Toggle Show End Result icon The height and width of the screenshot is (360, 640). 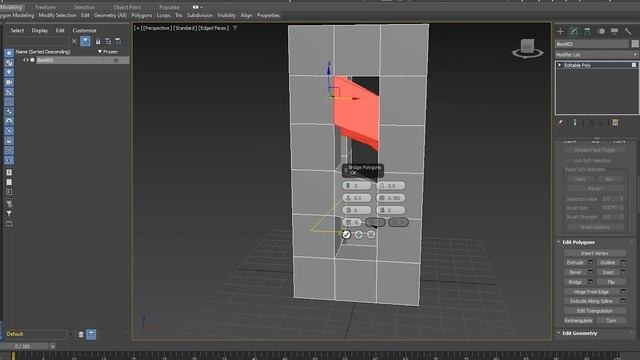coord(575,122)
